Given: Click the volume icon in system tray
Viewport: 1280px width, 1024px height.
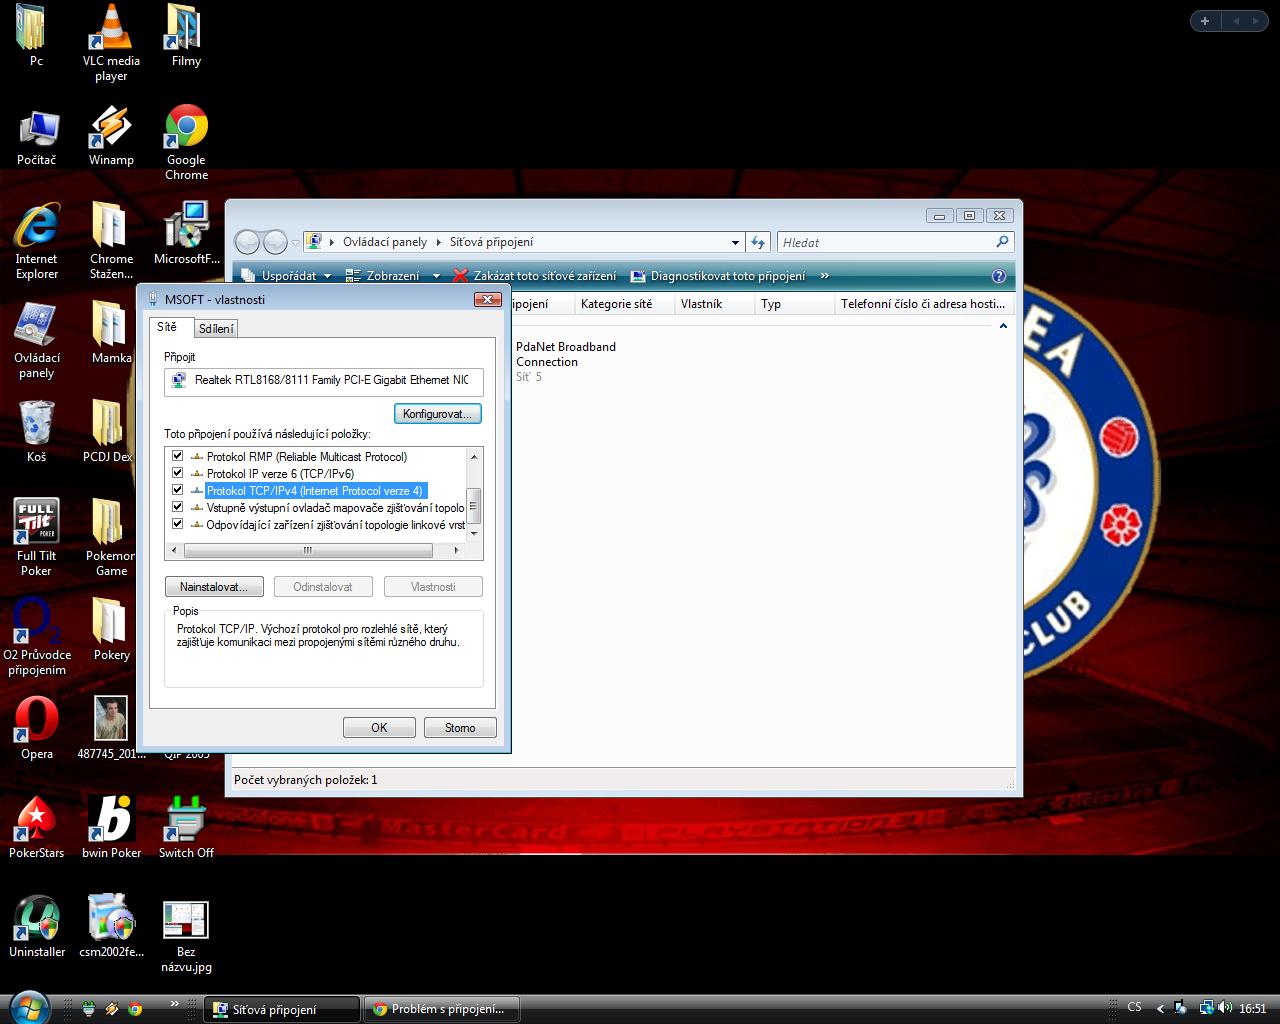Looking at the screenshot, I should [x=1225, y=1008].
